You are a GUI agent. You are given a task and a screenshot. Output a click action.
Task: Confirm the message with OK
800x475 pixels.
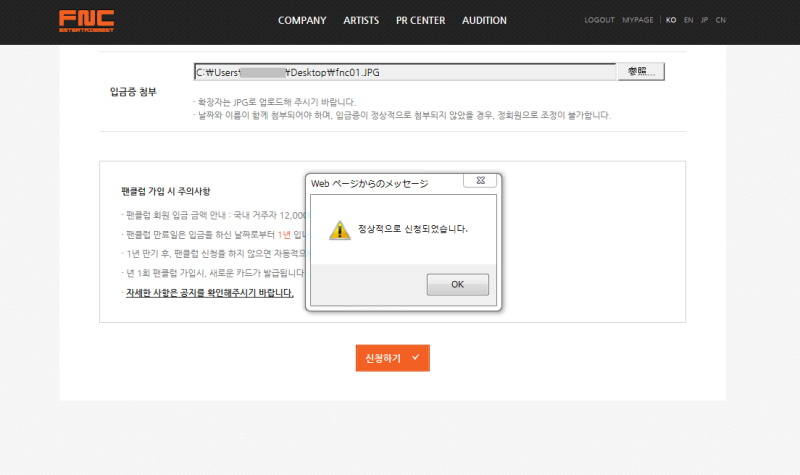[x=457, y=284]
